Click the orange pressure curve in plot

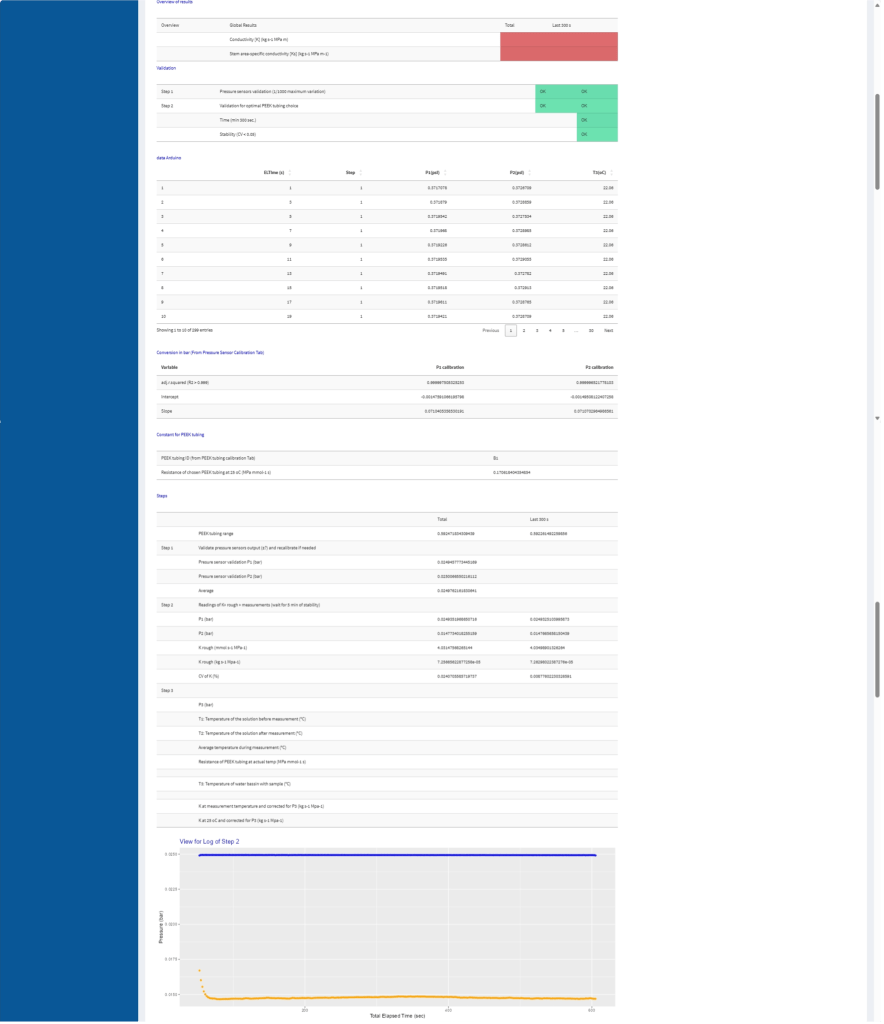pyautogui.click(x=400, y=997)
